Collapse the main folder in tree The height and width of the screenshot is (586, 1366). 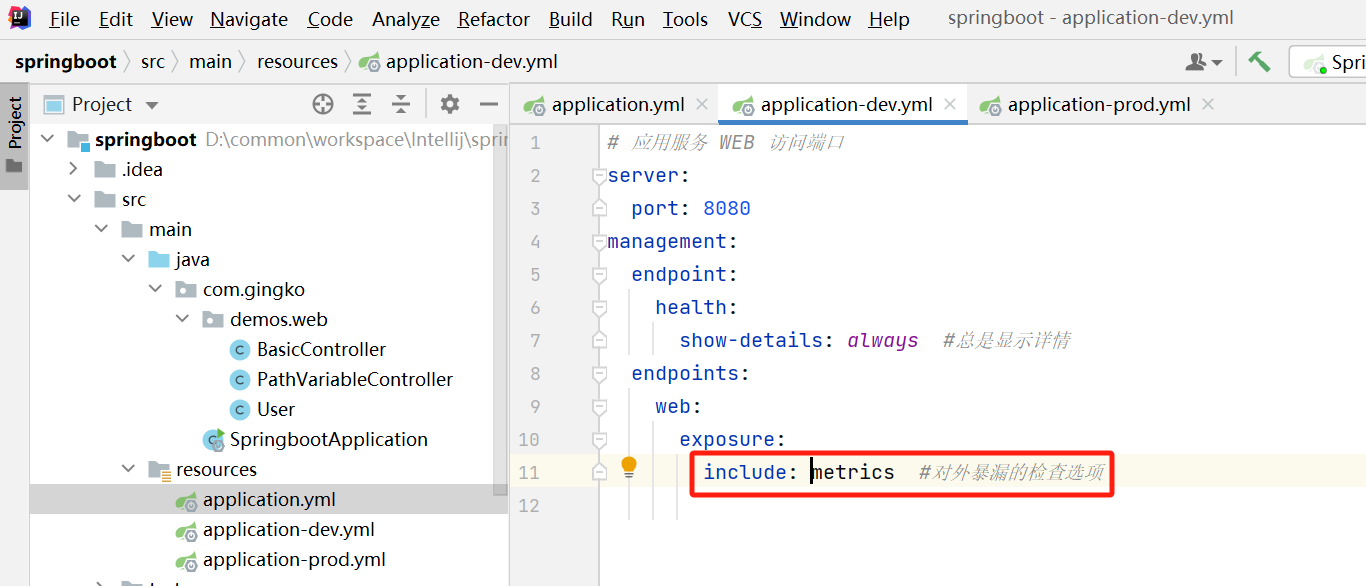[101, 229]
